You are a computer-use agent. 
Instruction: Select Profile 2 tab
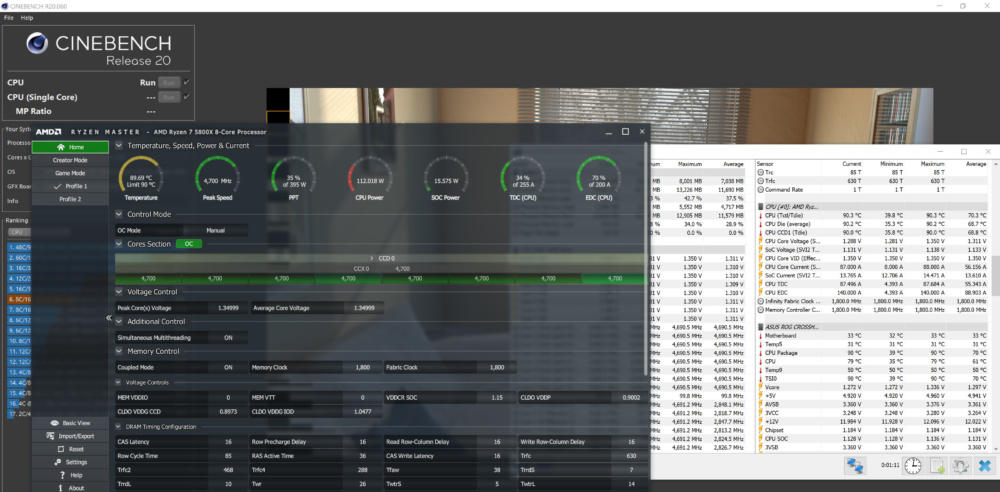[x=70, y=199]
